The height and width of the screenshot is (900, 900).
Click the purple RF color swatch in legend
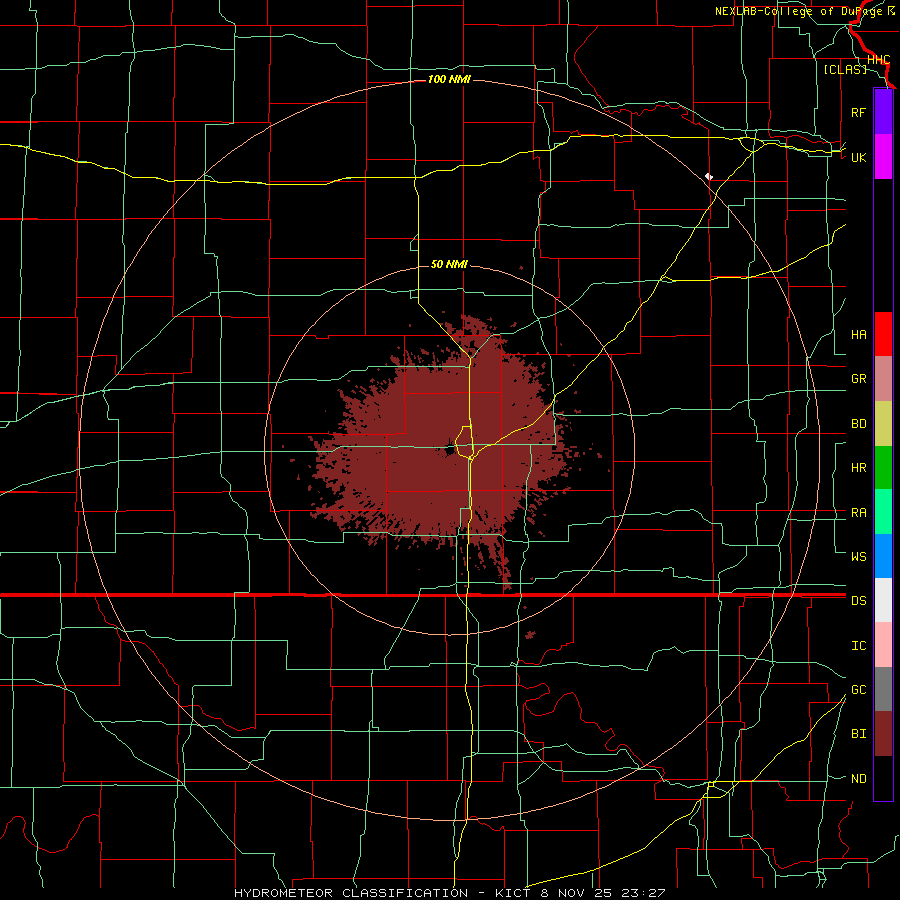(883, 112)
